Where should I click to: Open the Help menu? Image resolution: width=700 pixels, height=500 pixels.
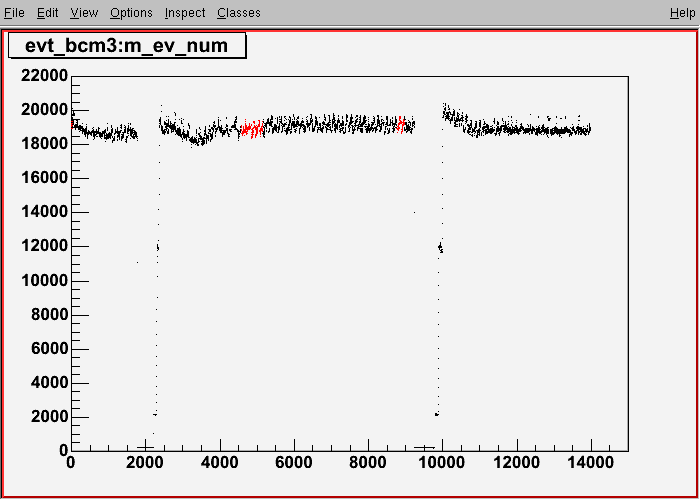683,13
